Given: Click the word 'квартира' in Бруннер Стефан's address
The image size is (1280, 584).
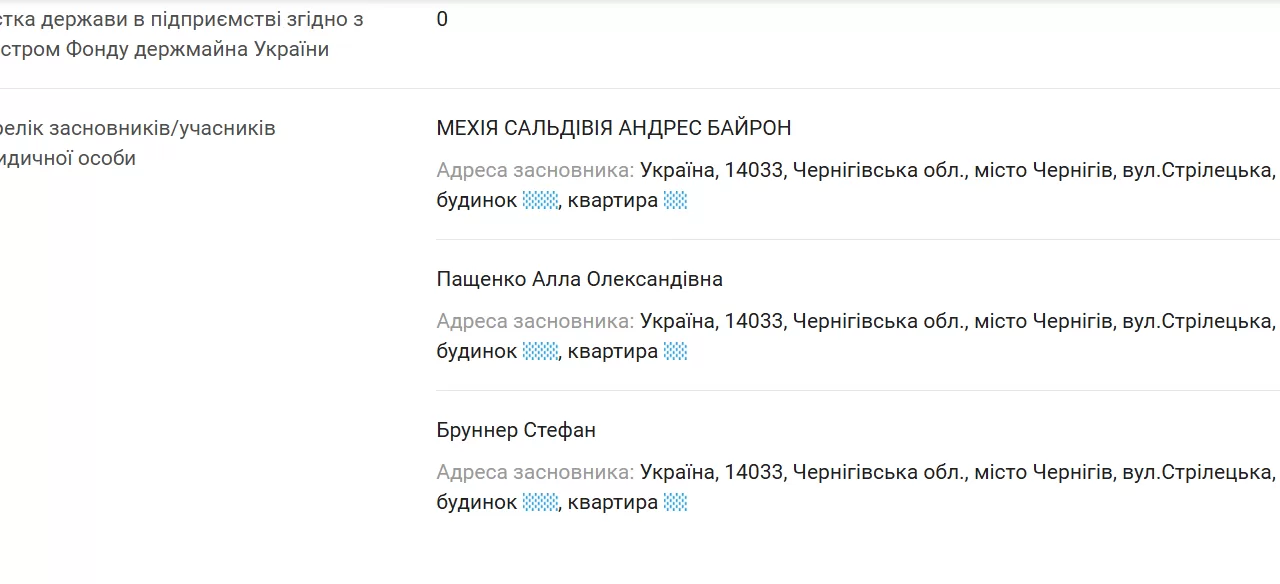Looking at the screenshot, I should (x=612, y=503).
